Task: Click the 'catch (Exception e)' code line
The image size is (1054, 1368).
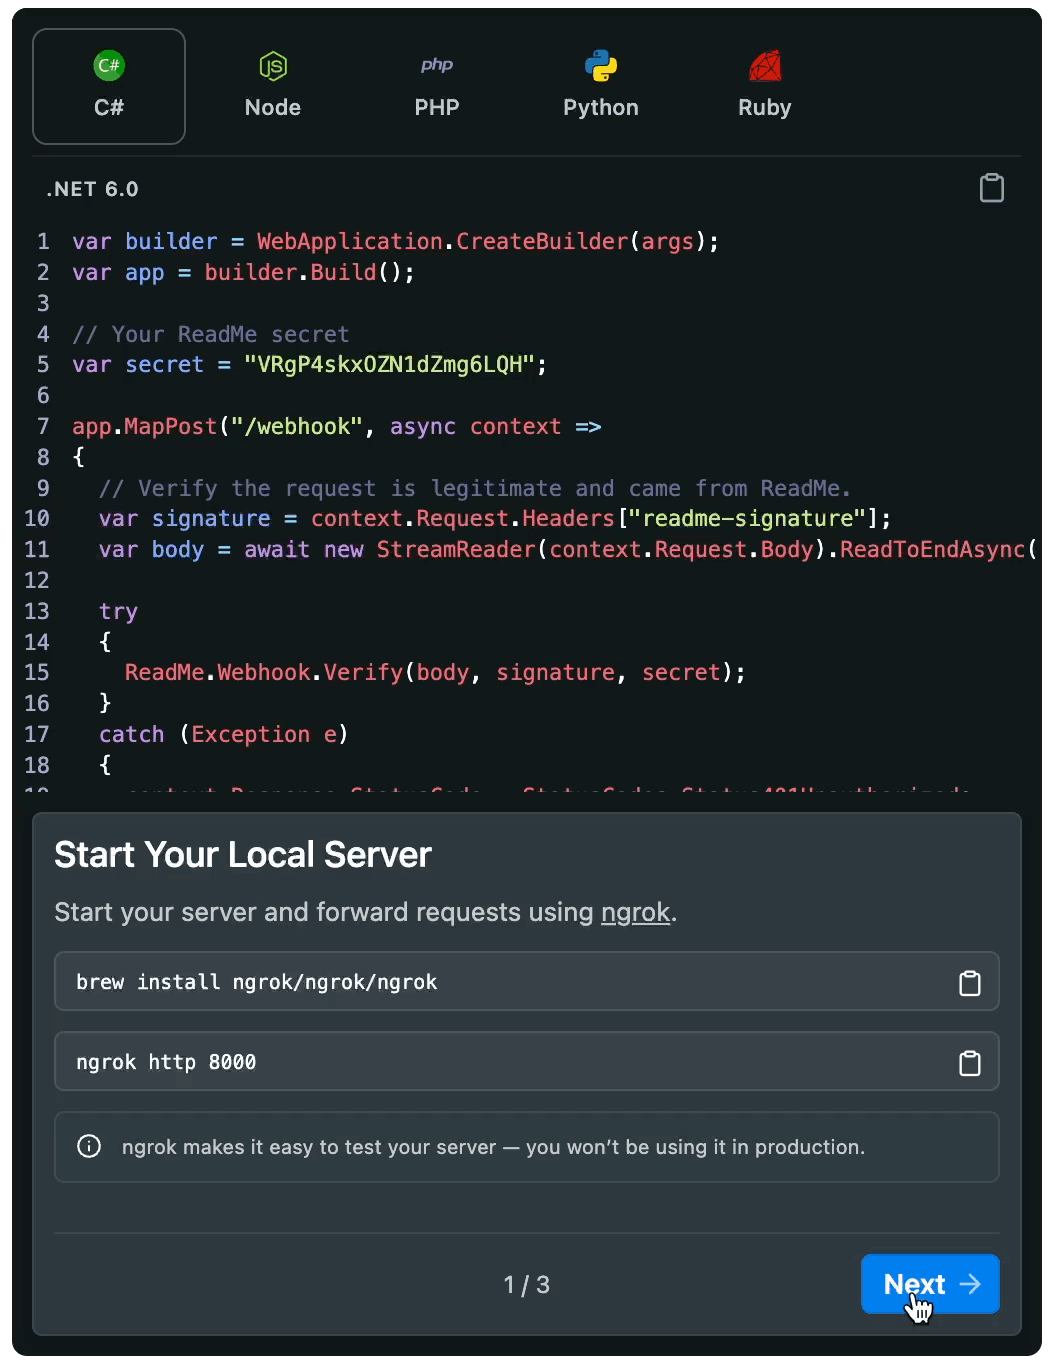Action: [223, 734]
